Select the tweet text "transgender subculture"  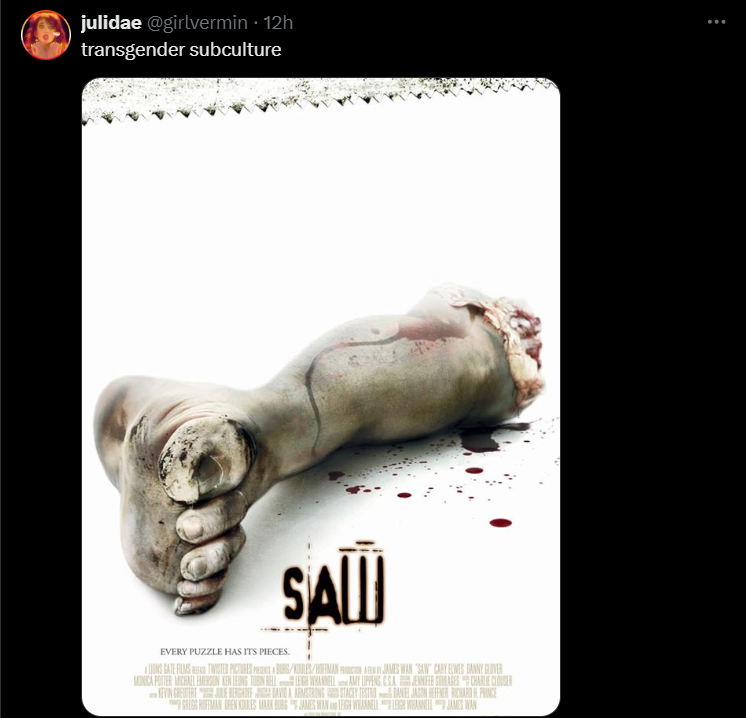(x=181, y=49)
